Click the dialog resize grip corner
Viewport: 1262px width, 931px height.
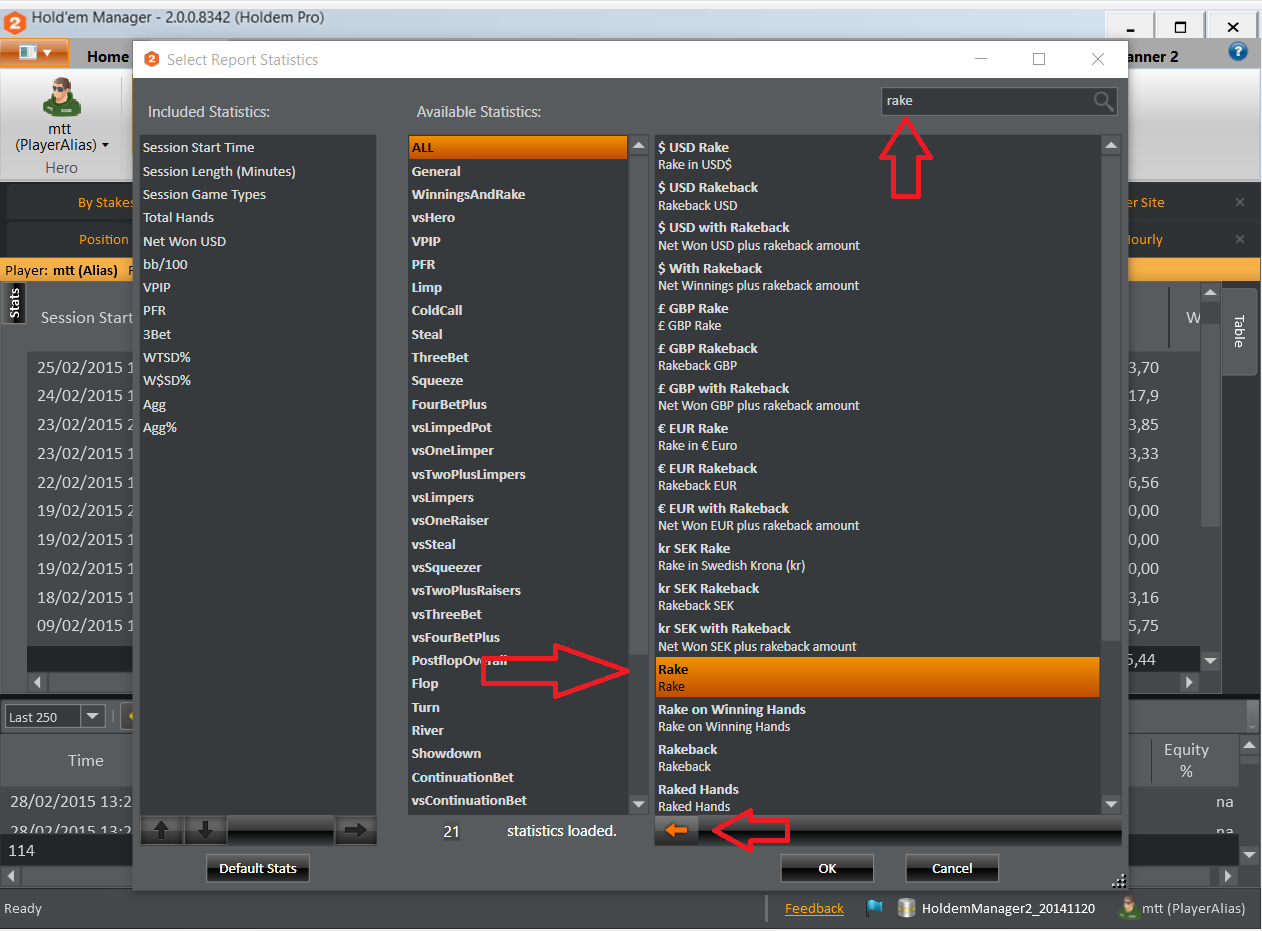point(1119,880)
